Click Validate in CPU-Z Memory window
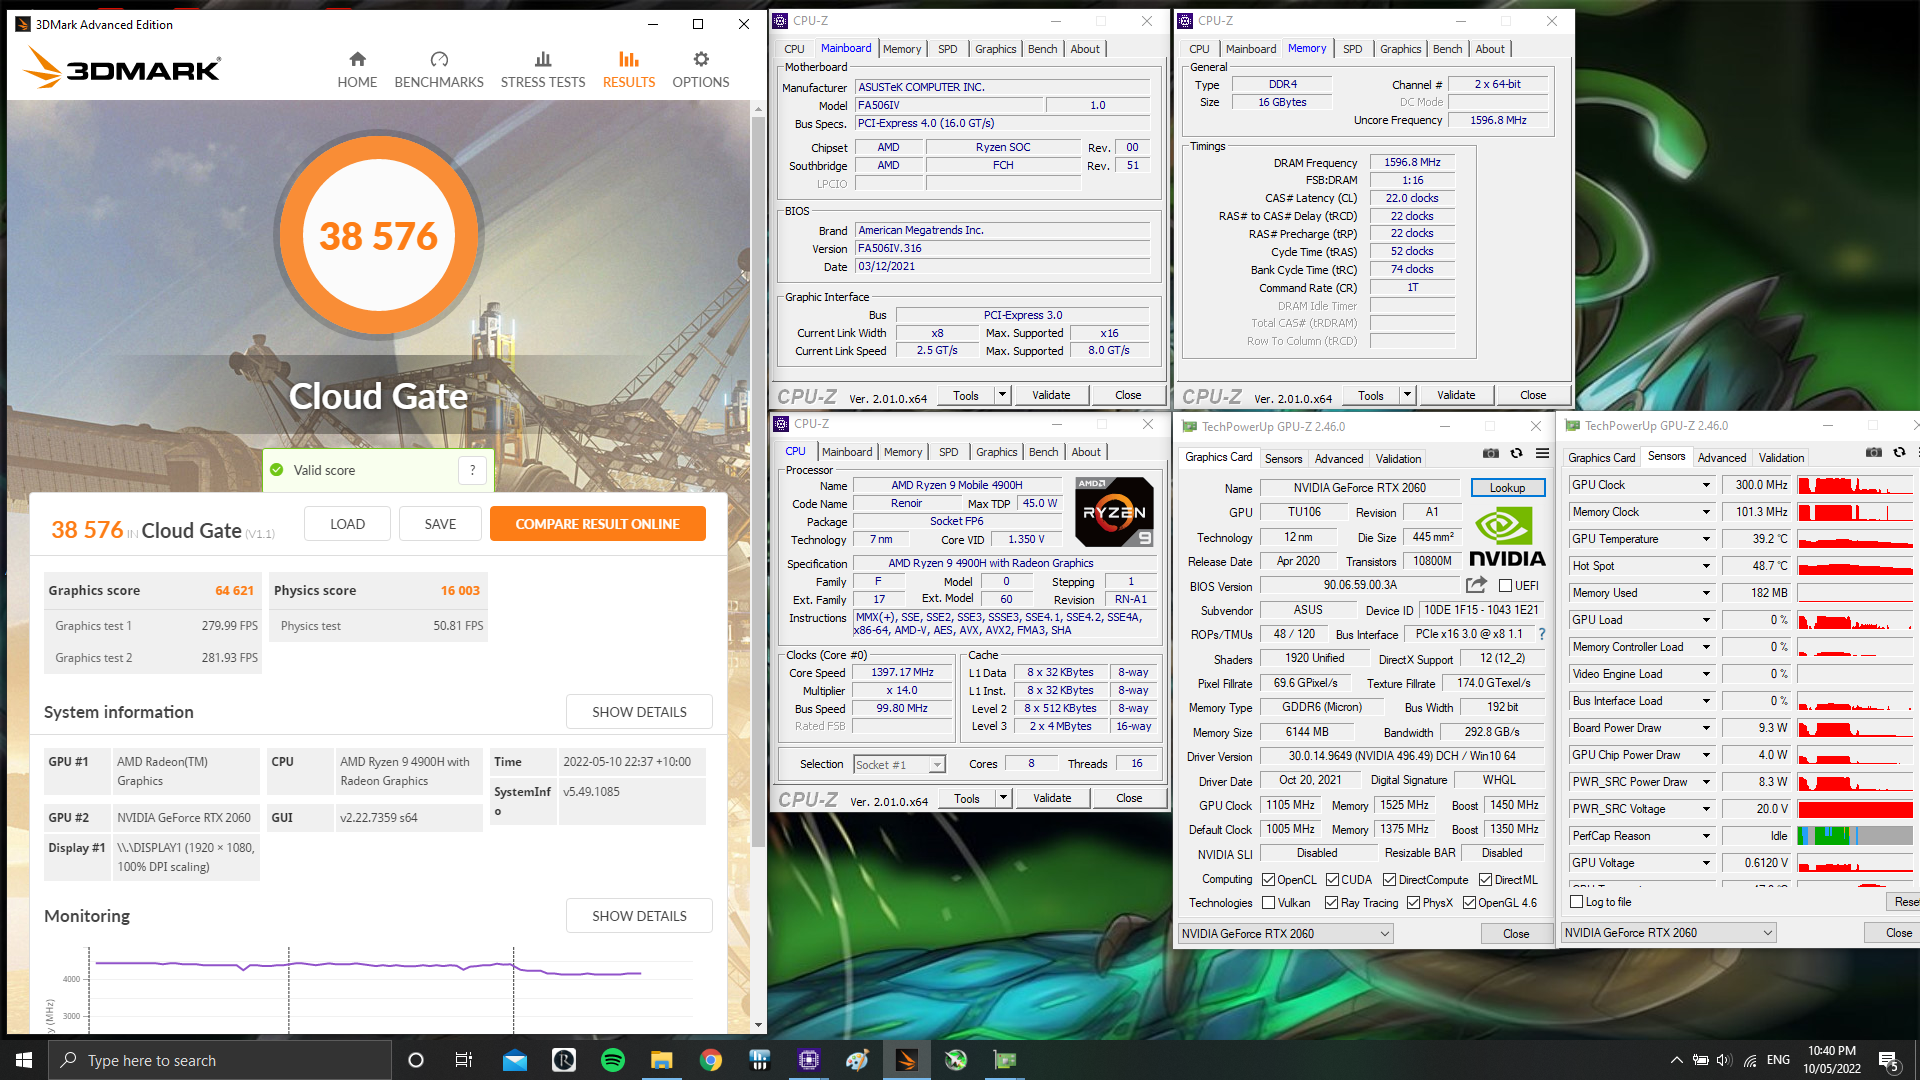The image size is (1920, 1080). [x=1456, y=395]
